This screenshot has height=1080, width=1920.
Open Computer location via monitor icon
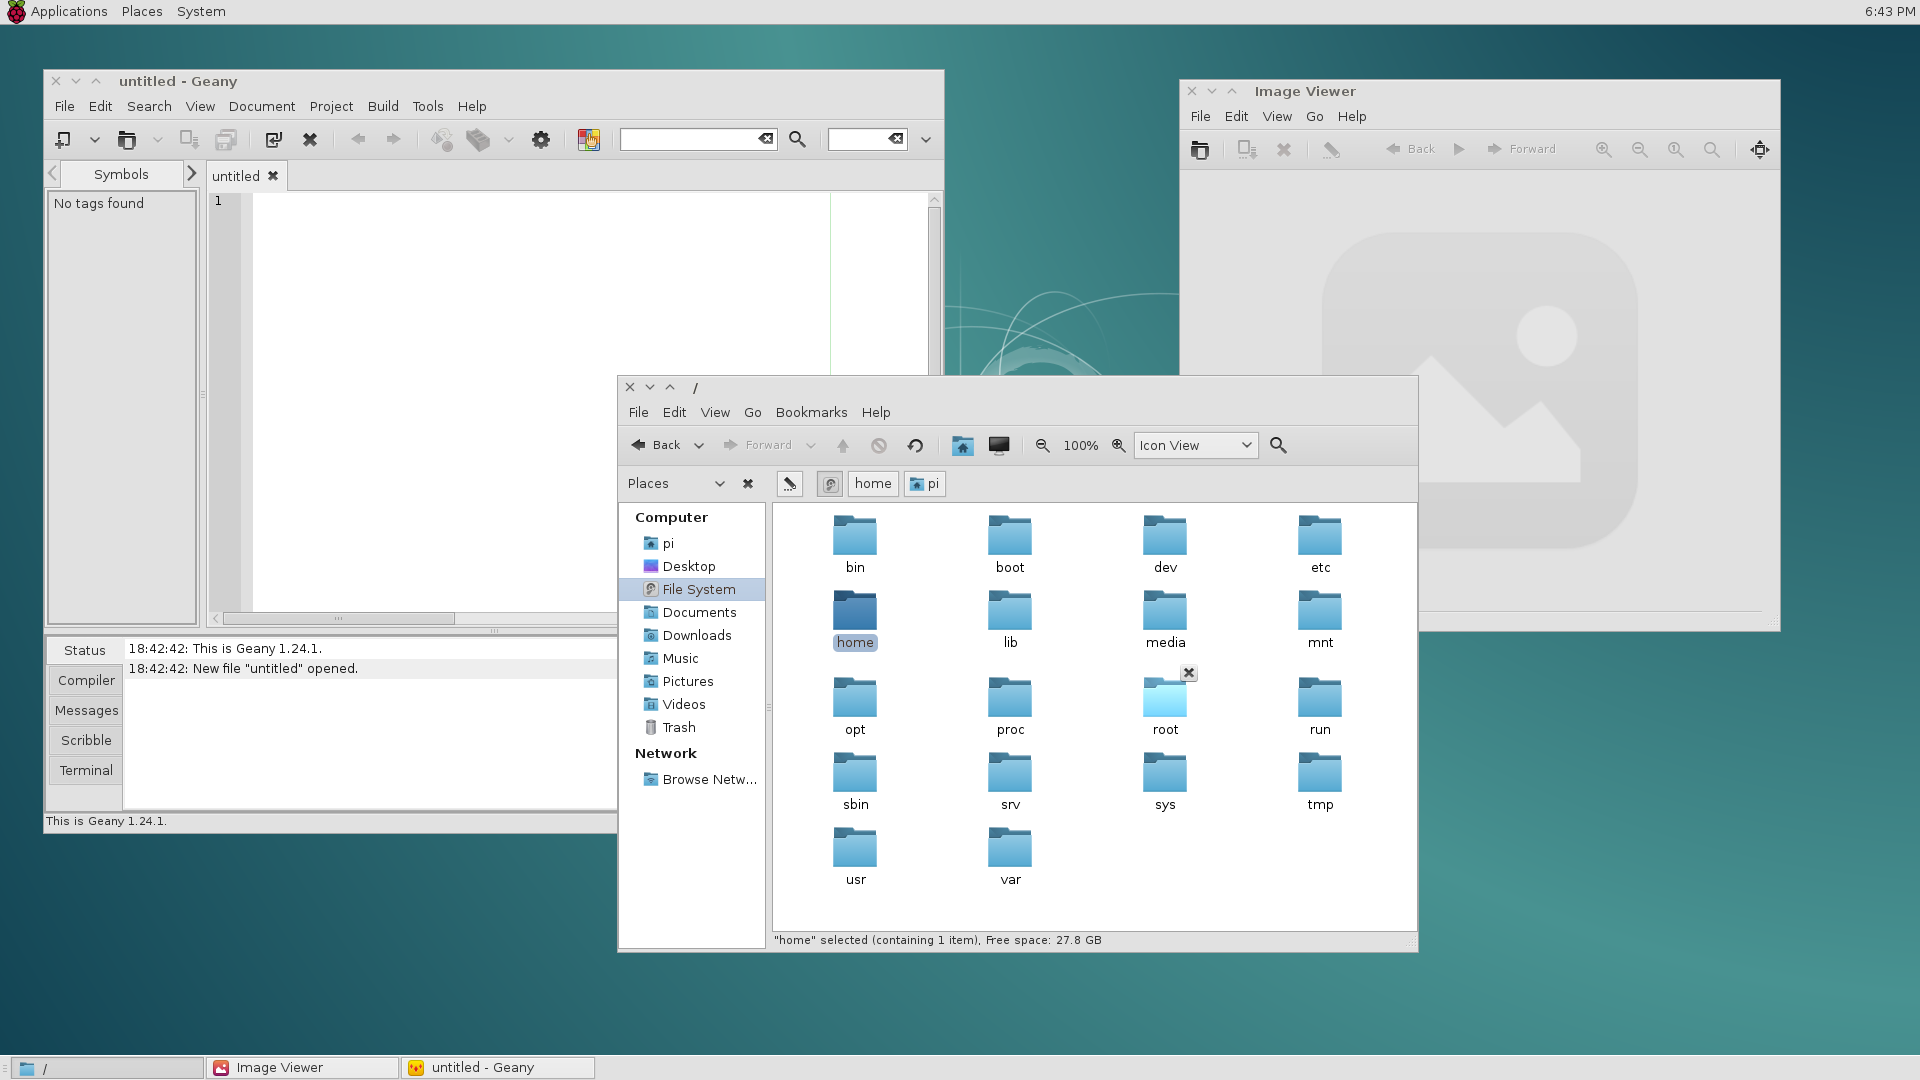(999, 446)
